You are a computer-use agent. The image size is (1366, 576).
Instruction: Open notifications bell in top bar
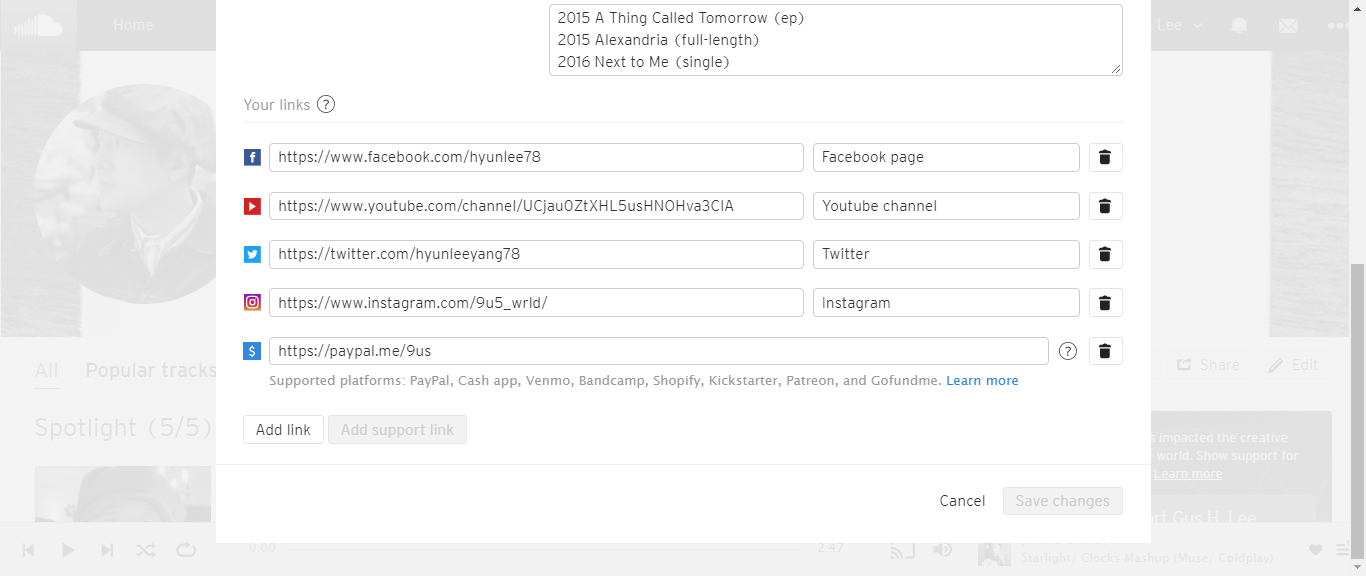[1239, 25]
